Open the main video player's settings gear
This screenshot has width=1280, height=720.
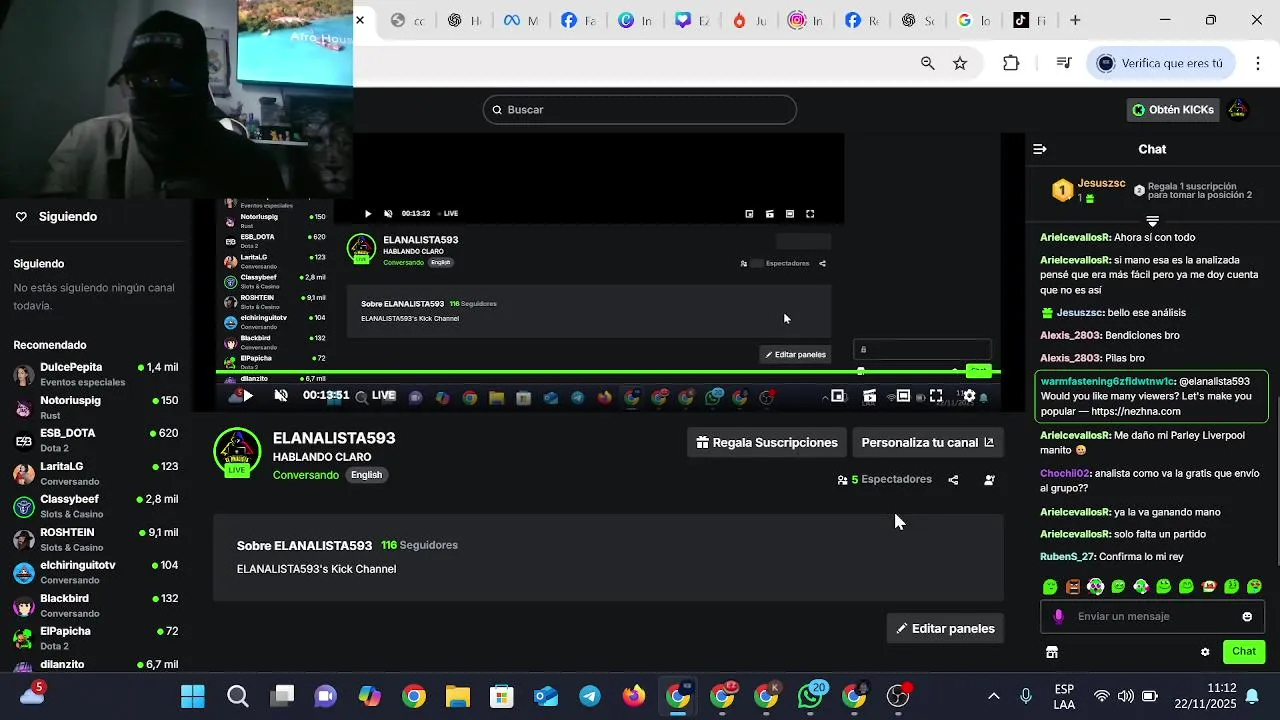pos(968,396)
